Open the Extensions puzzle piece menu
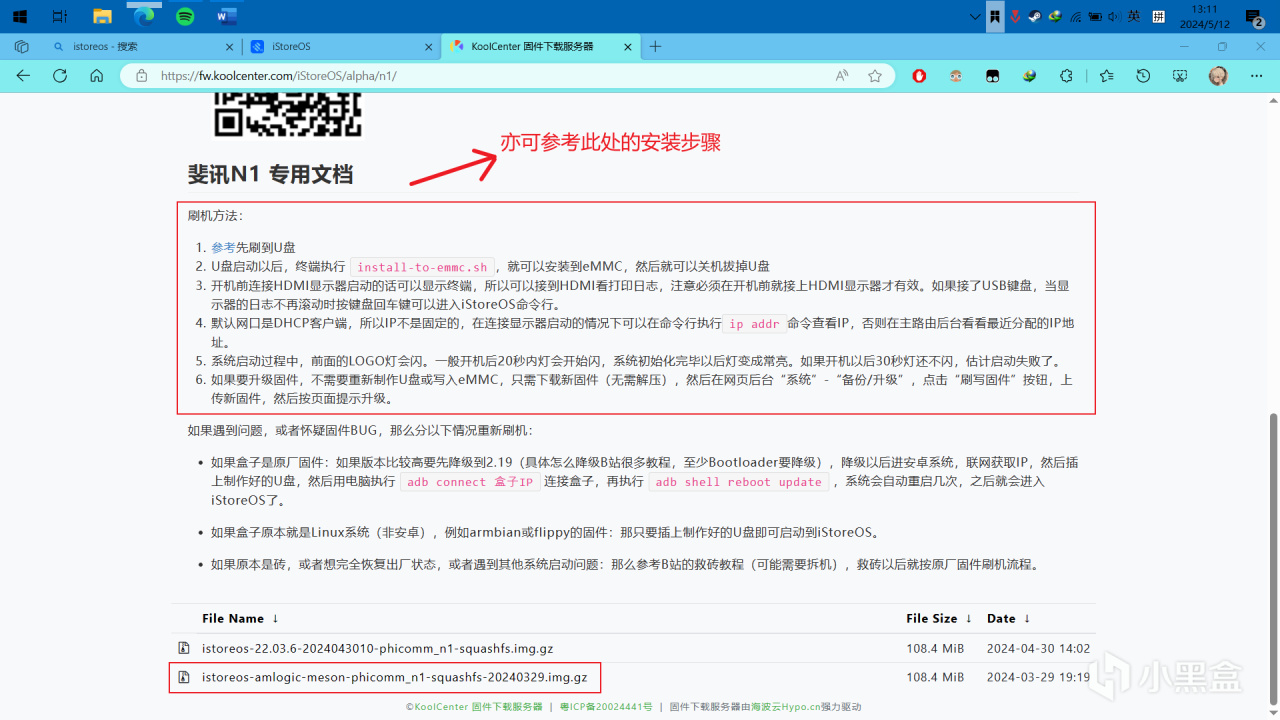1280x720 pixels. point(1066,76)
